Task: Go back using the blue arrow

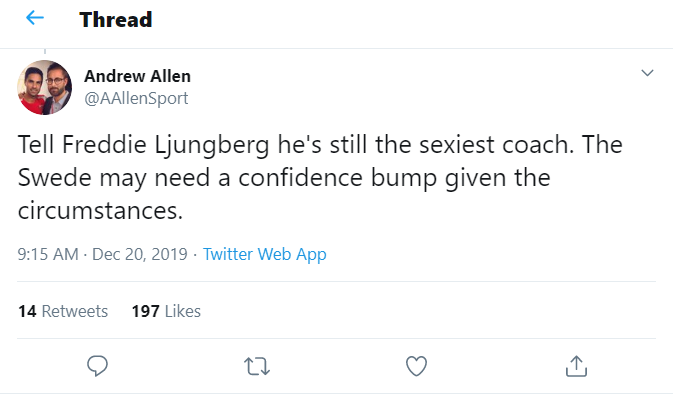Action: point(35,18)
